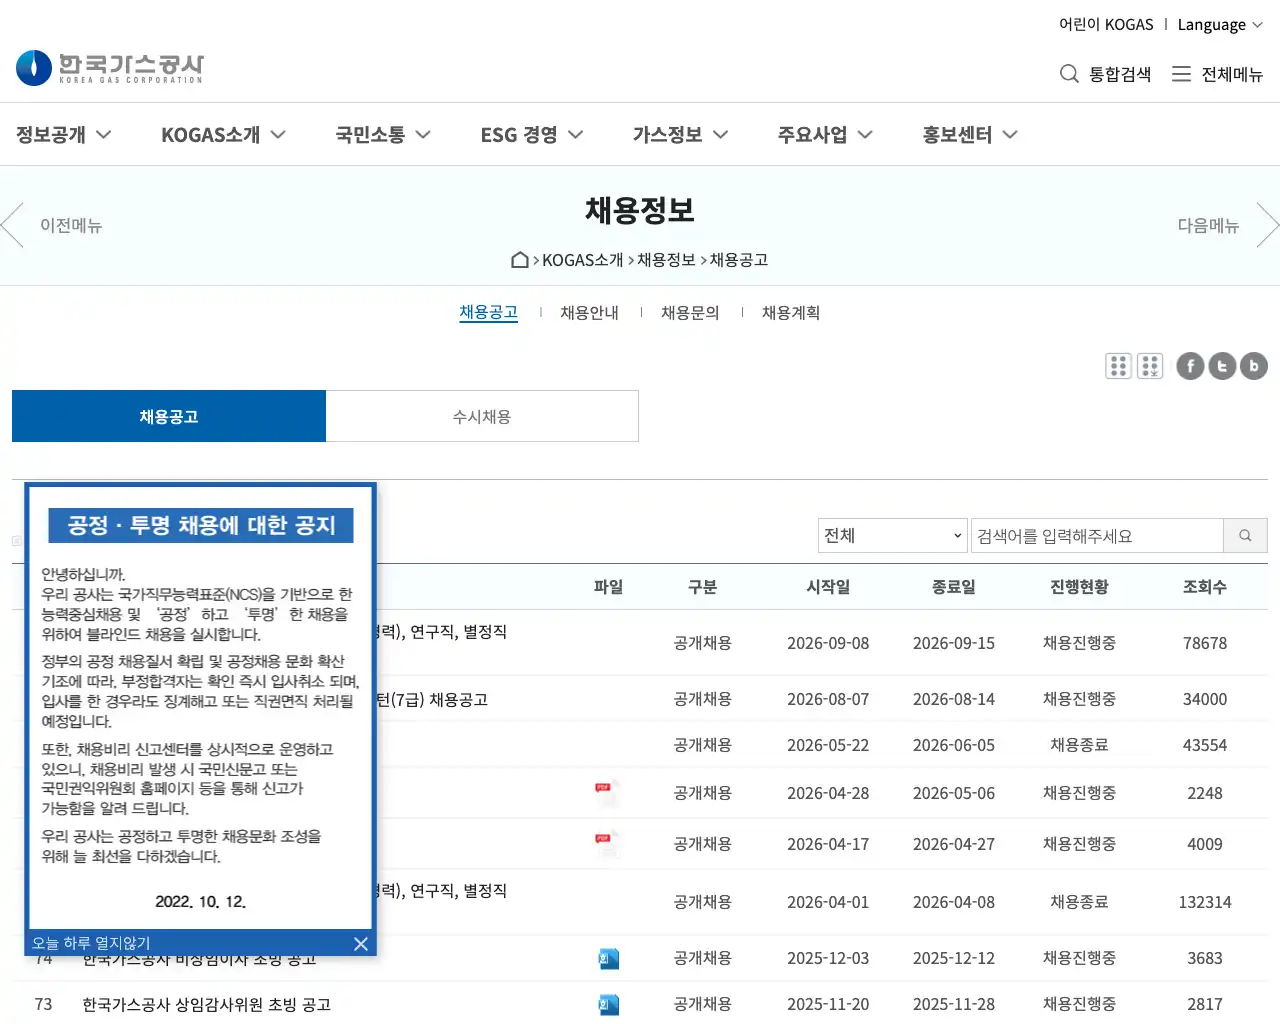Click 채용공고 in the breadcrumb
This screenshot has height=1024, width=1280.
(739, 260)
